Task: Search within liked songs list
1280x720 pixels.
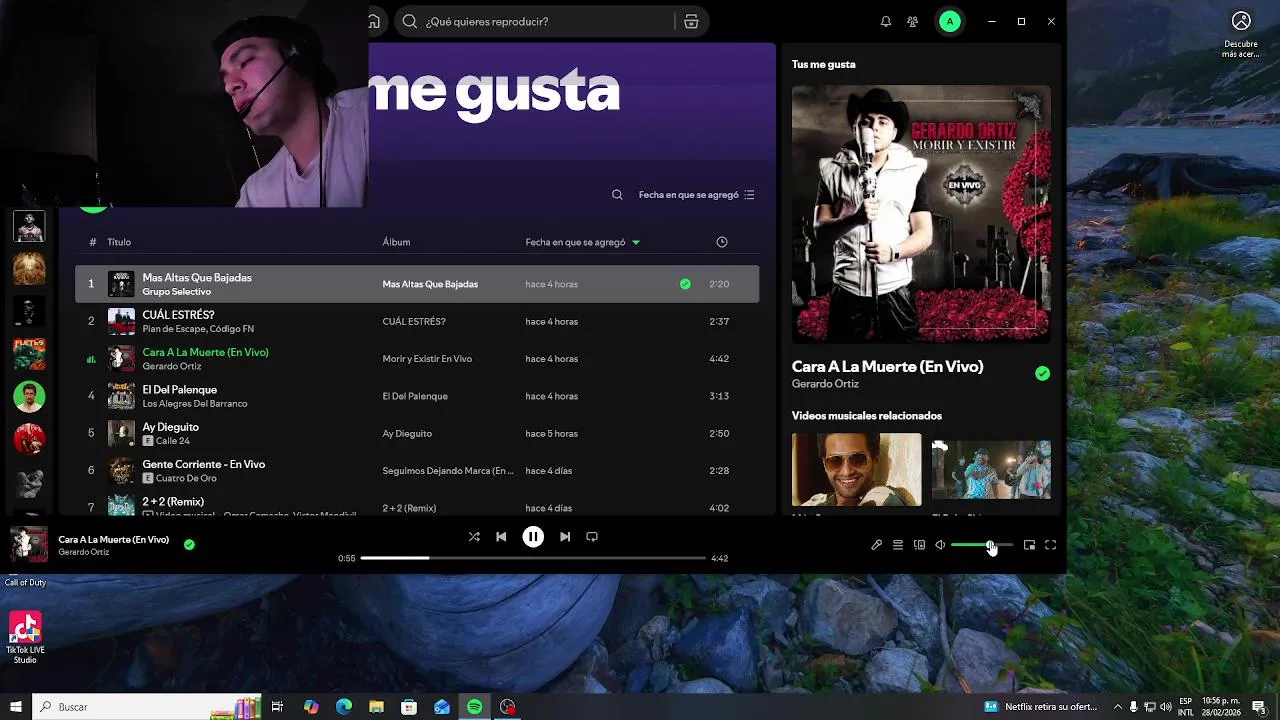Action: tap(617, 195)
